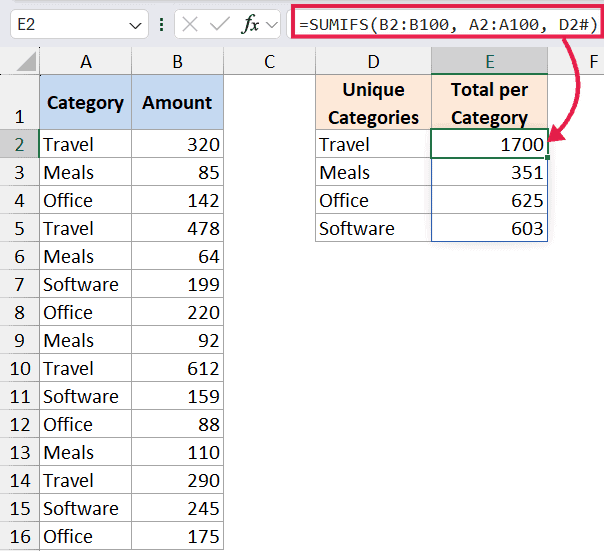The width and height of the screenshot is (604, 551).
Task: Click Office in Unique Categories column
Action: pos(373,200)
